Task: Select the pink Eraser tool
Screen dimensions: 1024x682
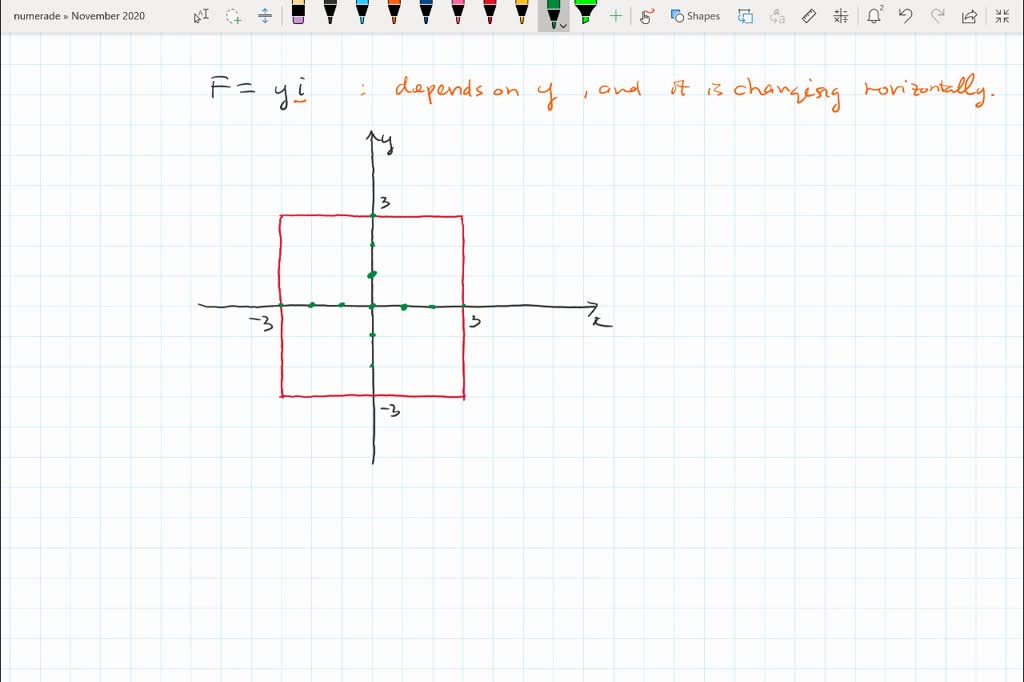Action: tap(297, 15)
